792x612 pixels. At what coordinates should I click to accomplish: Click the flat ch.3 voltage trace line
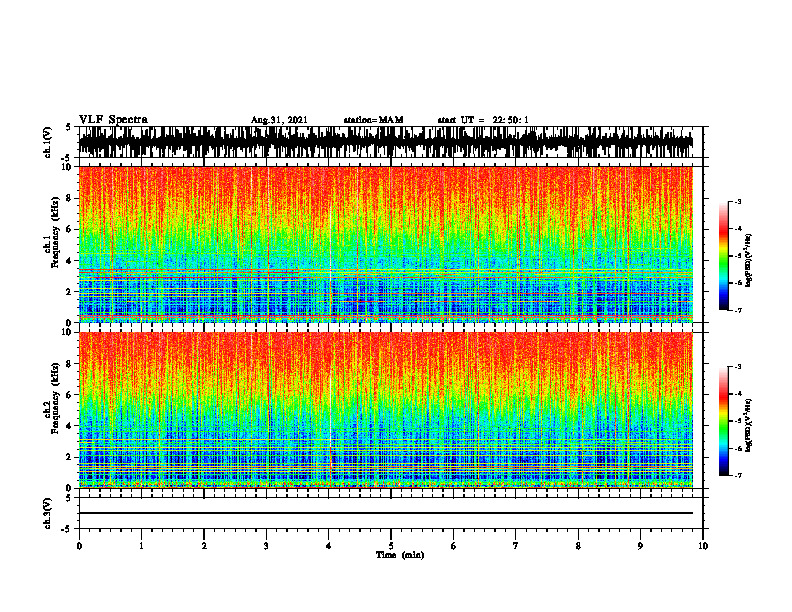point(385,513)
